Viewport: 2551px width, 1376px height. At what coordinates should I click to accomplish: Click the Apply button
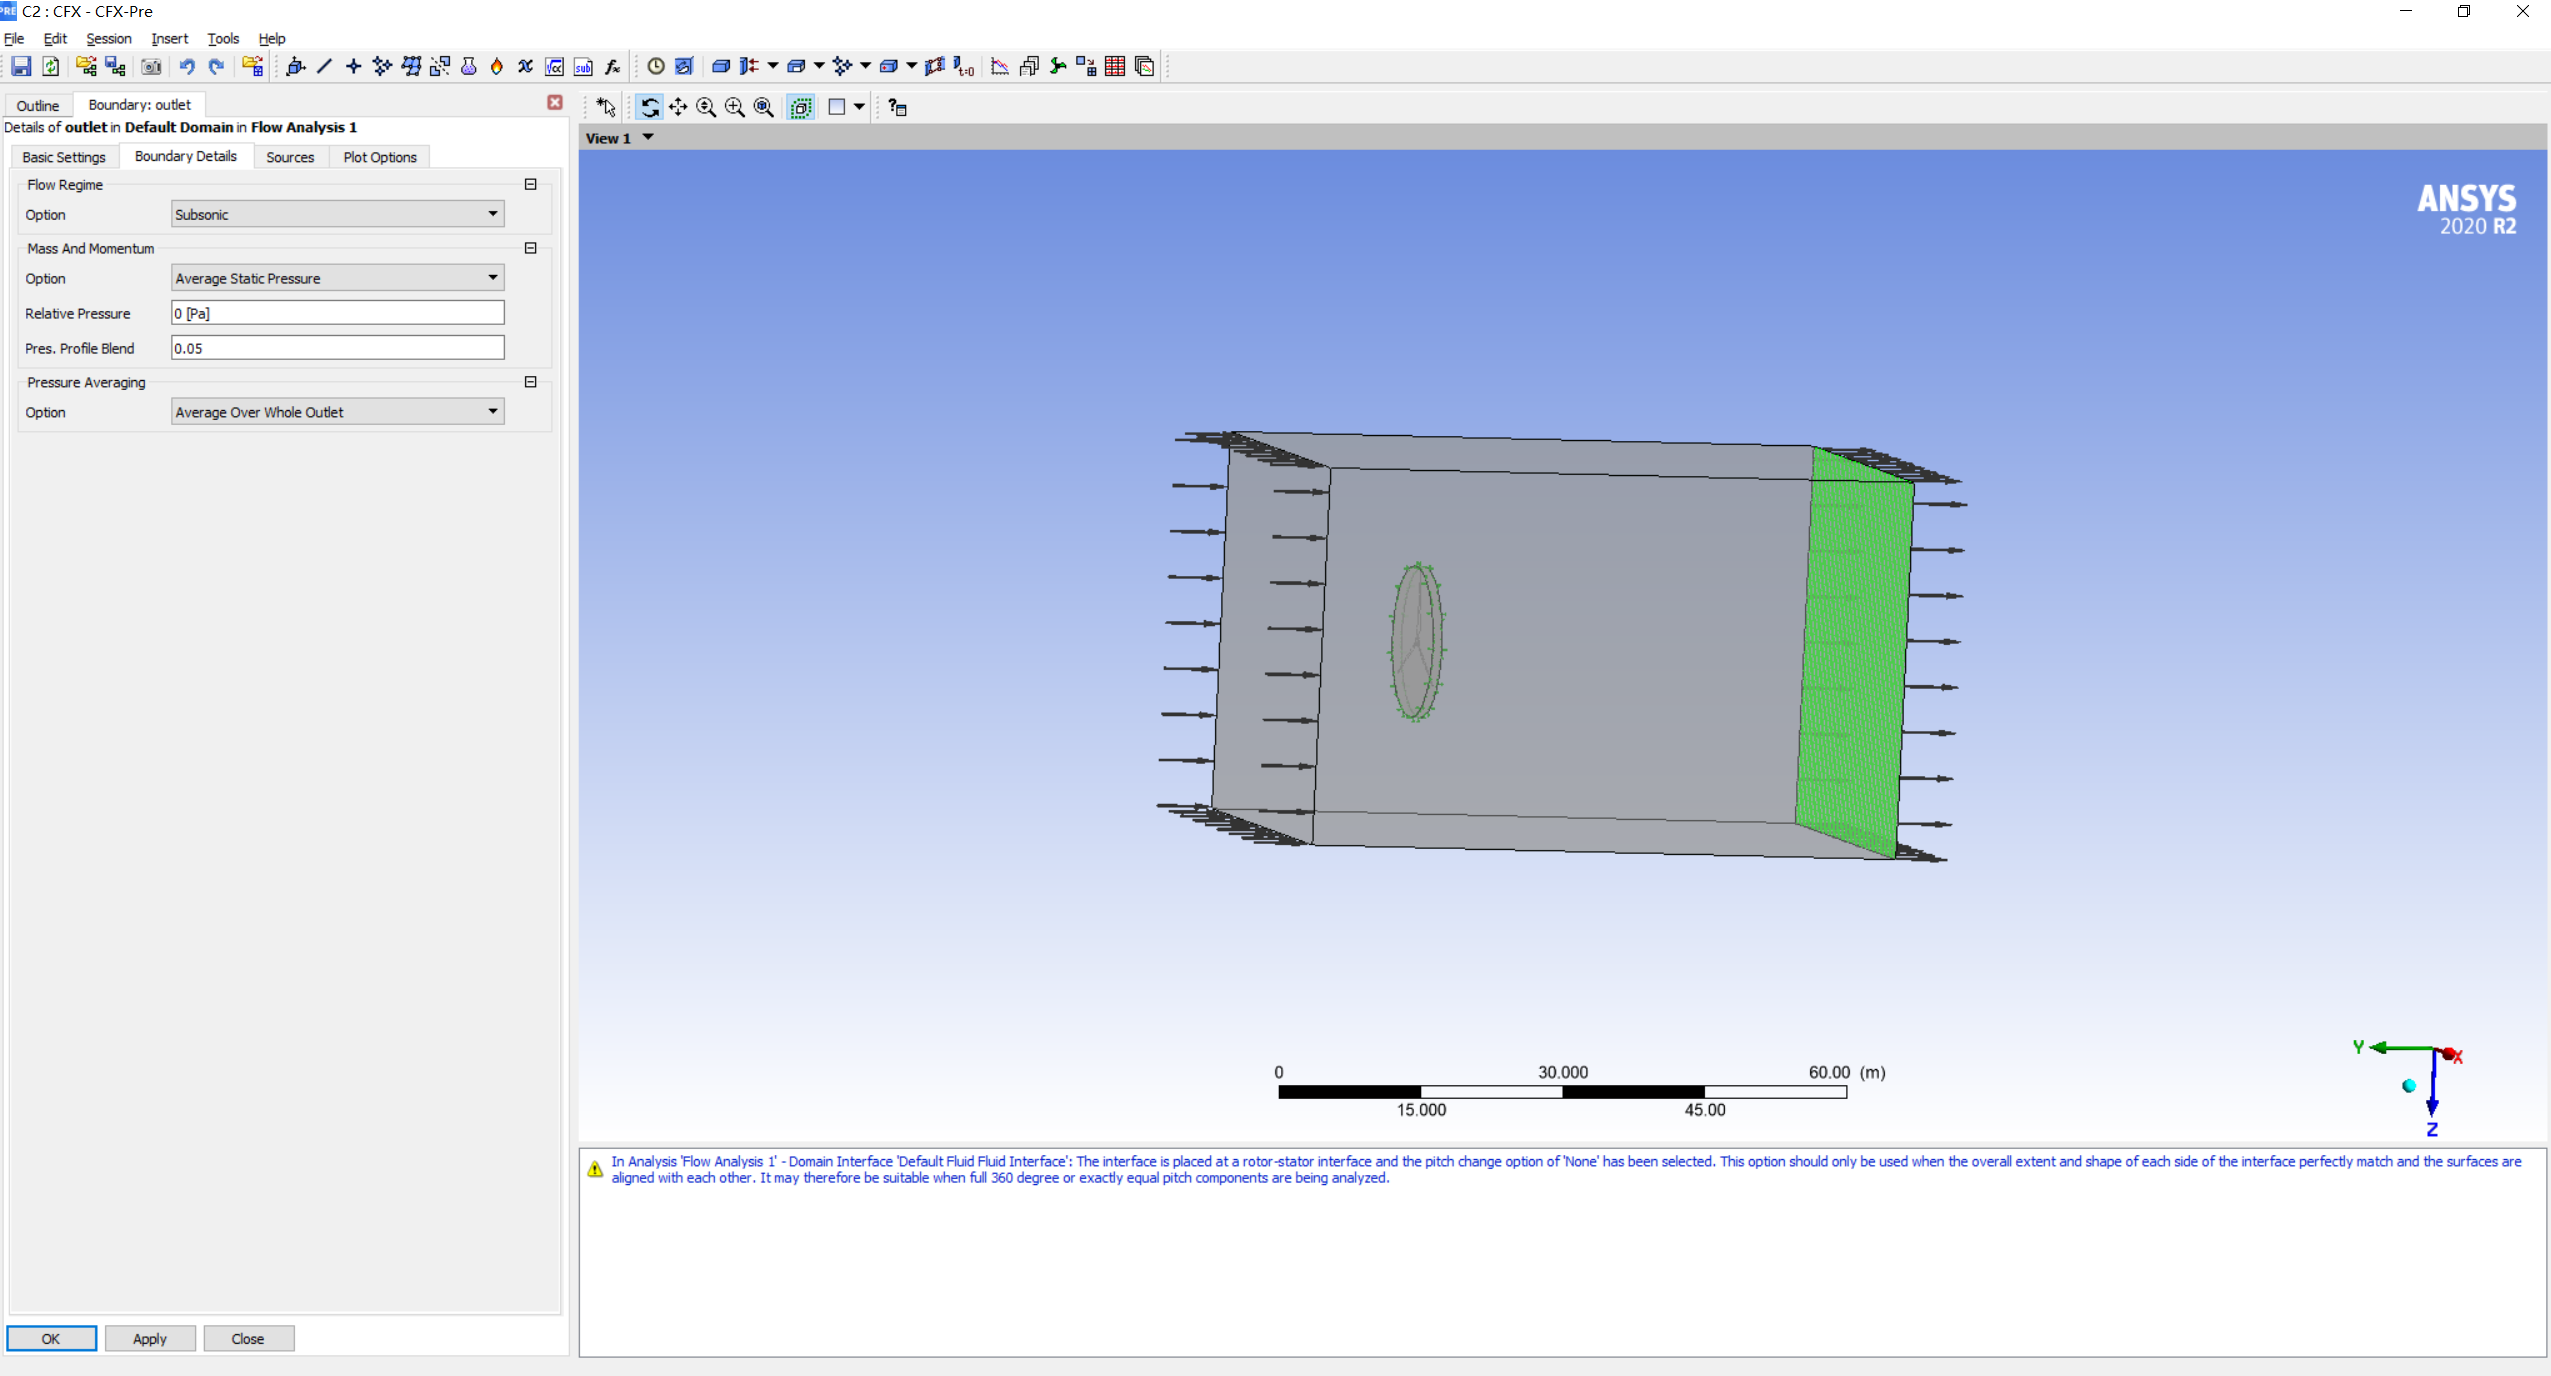coord(150,1338)
